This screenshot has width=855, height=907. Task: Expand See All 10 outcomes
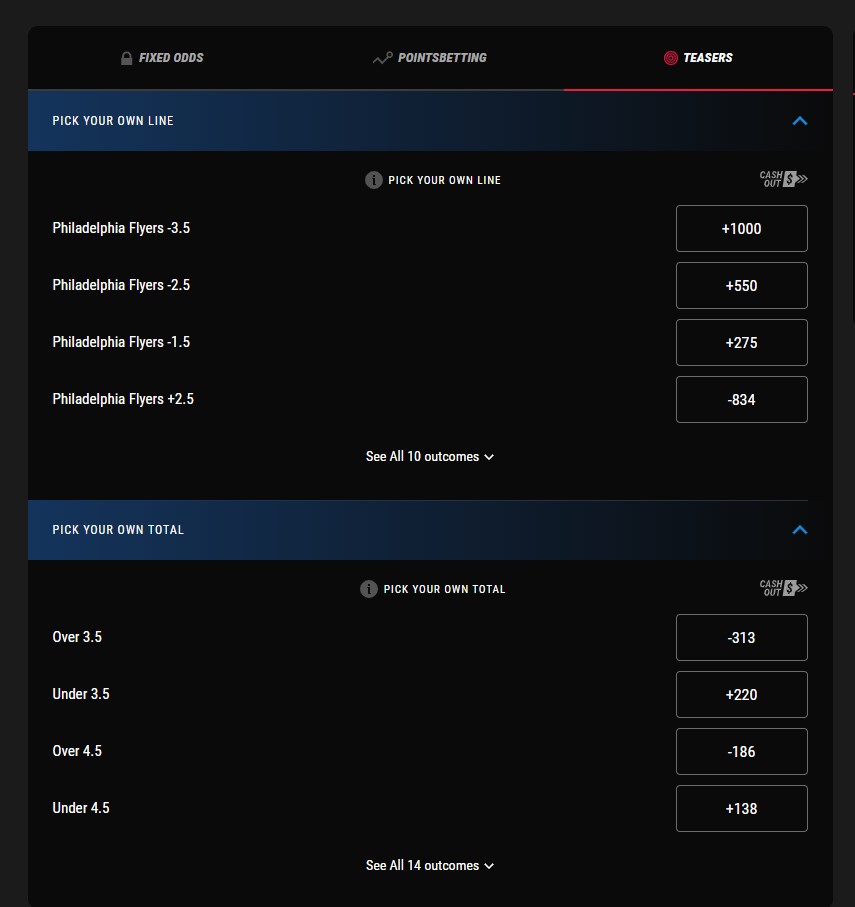(430, 456)
